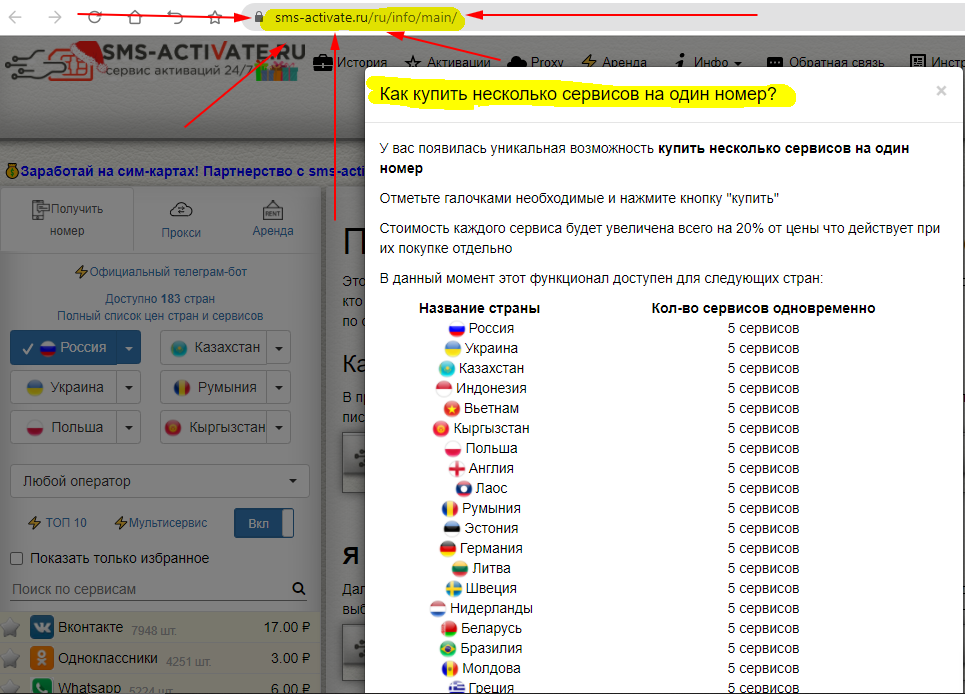Expand the dropdown arrow next to Казахстан

click(x=279, y=348)
